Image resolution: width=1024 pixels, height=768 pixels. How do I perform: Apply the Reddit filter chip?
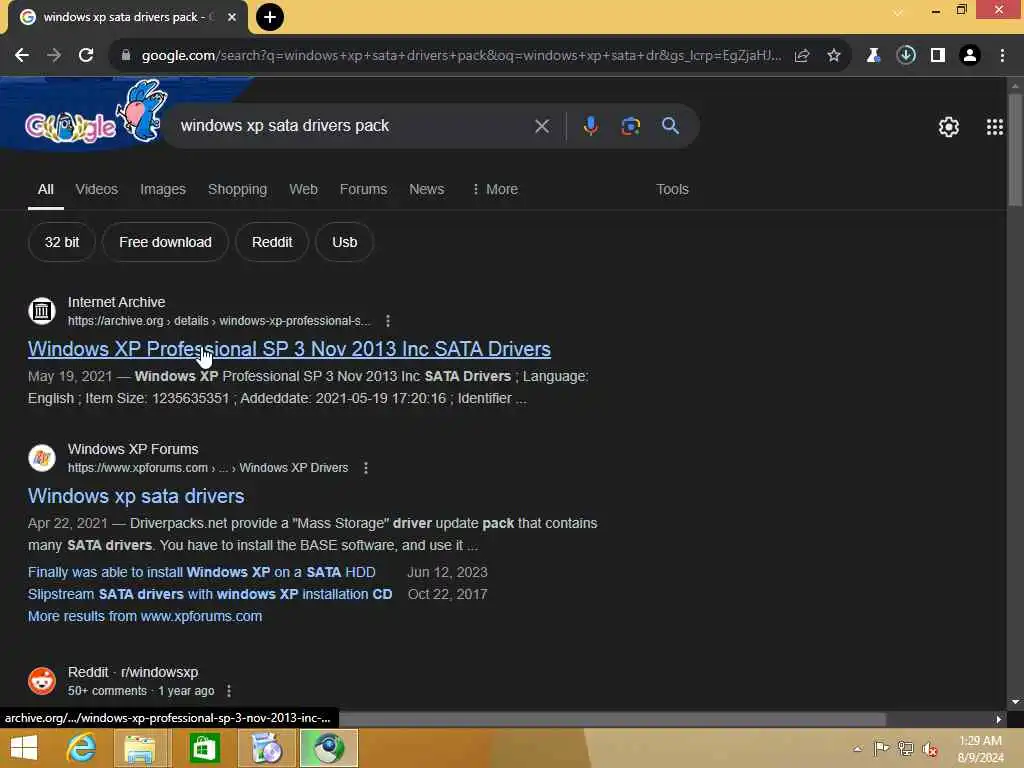272,242
